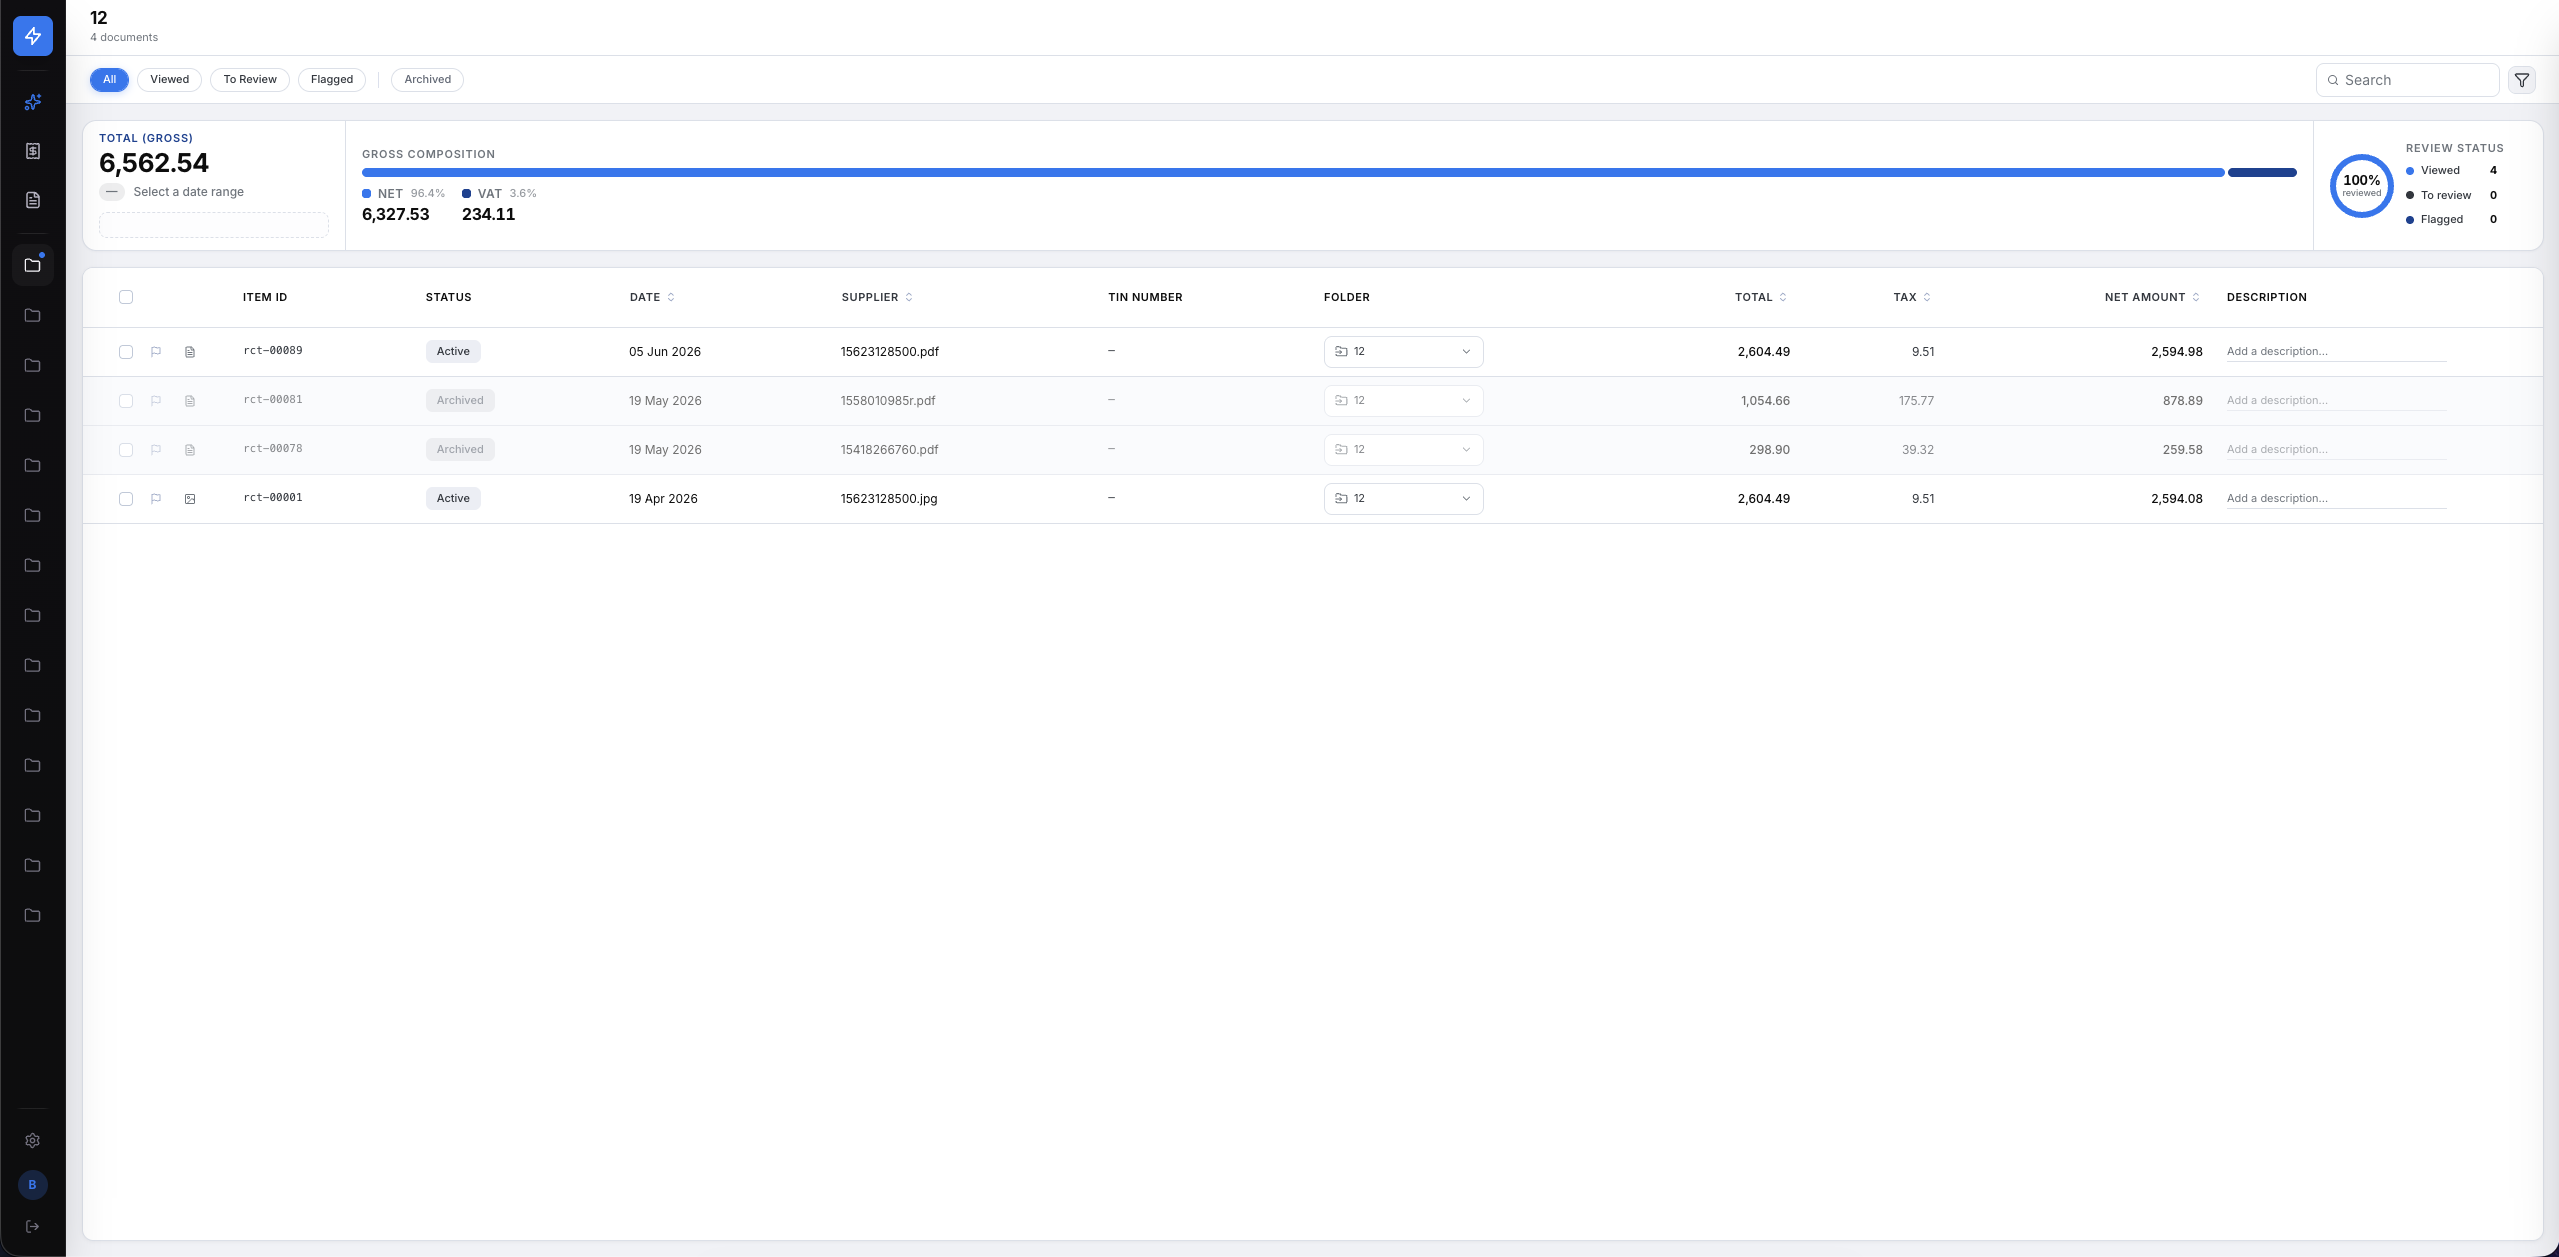Click Archived status badge of rct-00081
This screenshot has height=1257, width=2559.
(x=460, y=401)
